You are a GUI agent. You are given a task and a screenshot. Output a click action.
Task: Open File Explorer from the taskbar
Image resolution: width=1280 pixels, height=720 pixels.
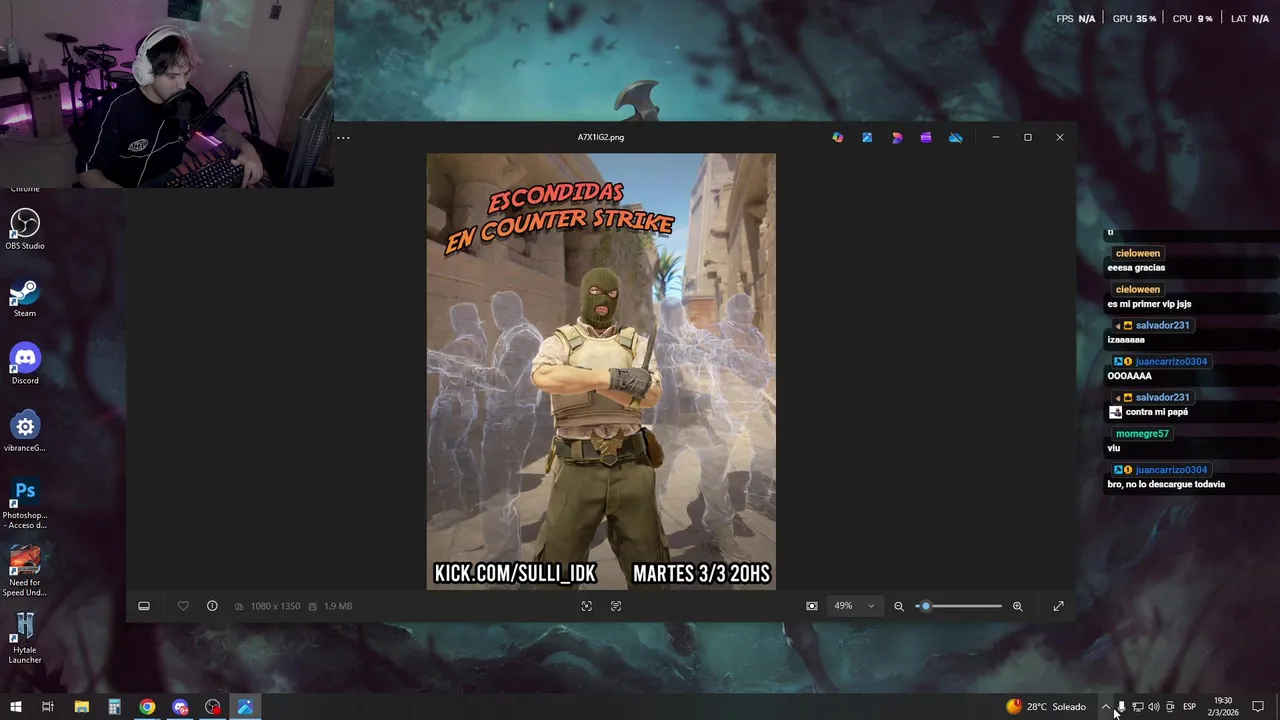[81, 707]
